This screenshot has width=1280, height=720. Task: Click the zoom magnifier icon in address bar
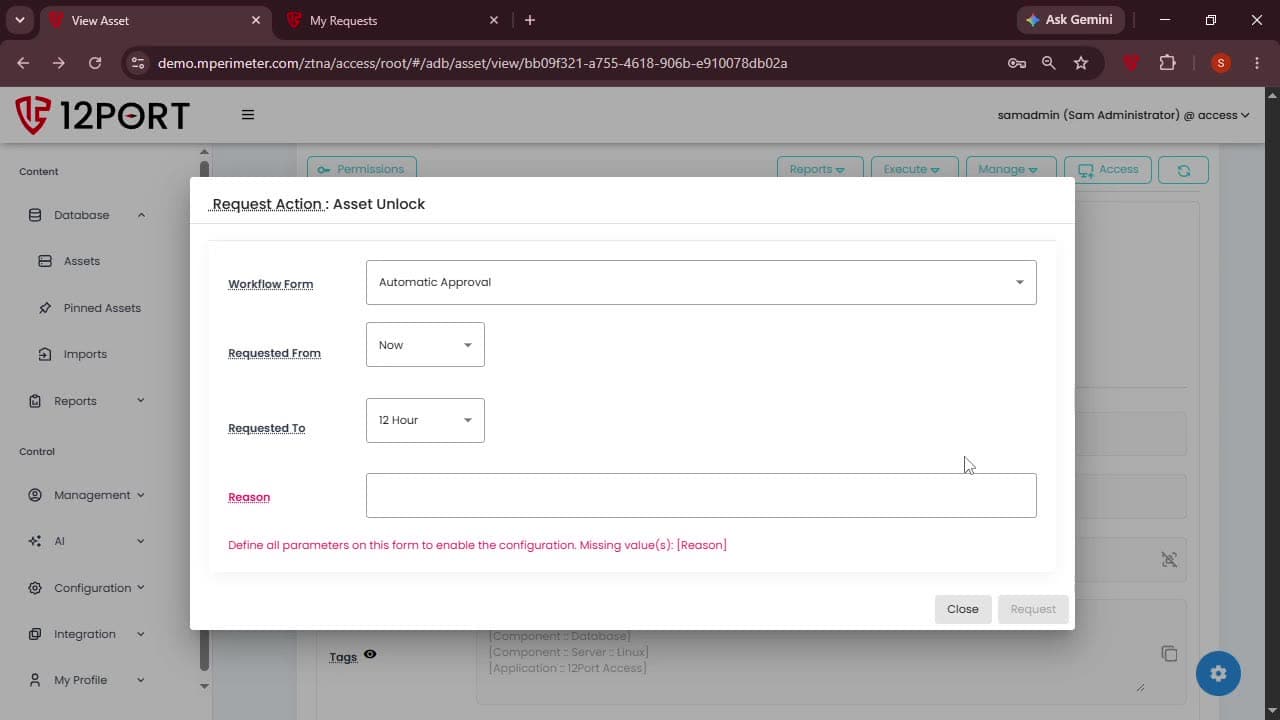click(1048, 63)
